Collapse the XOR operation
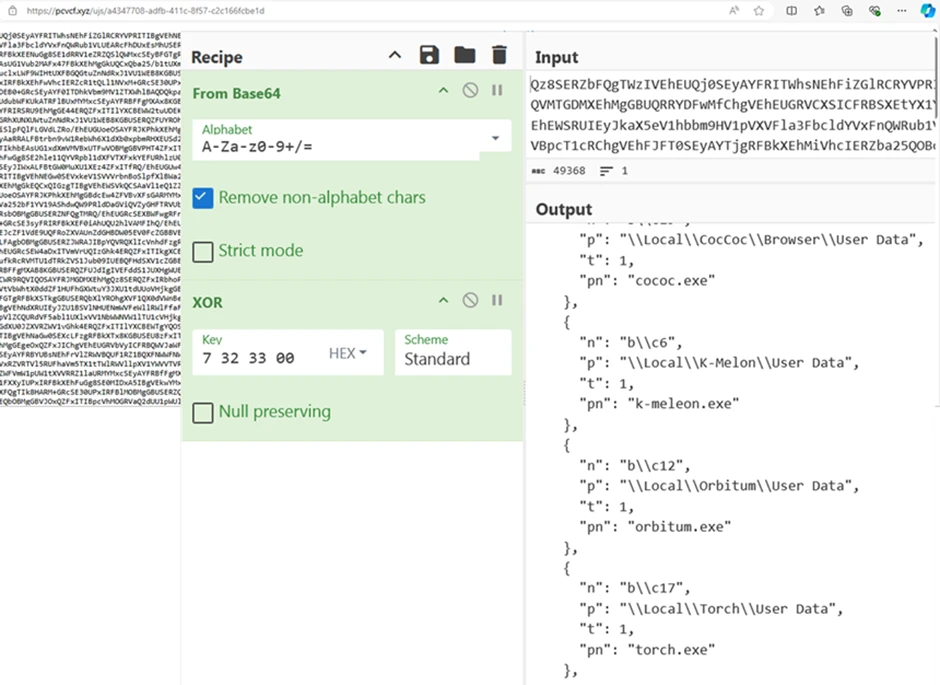 [443, 301]
